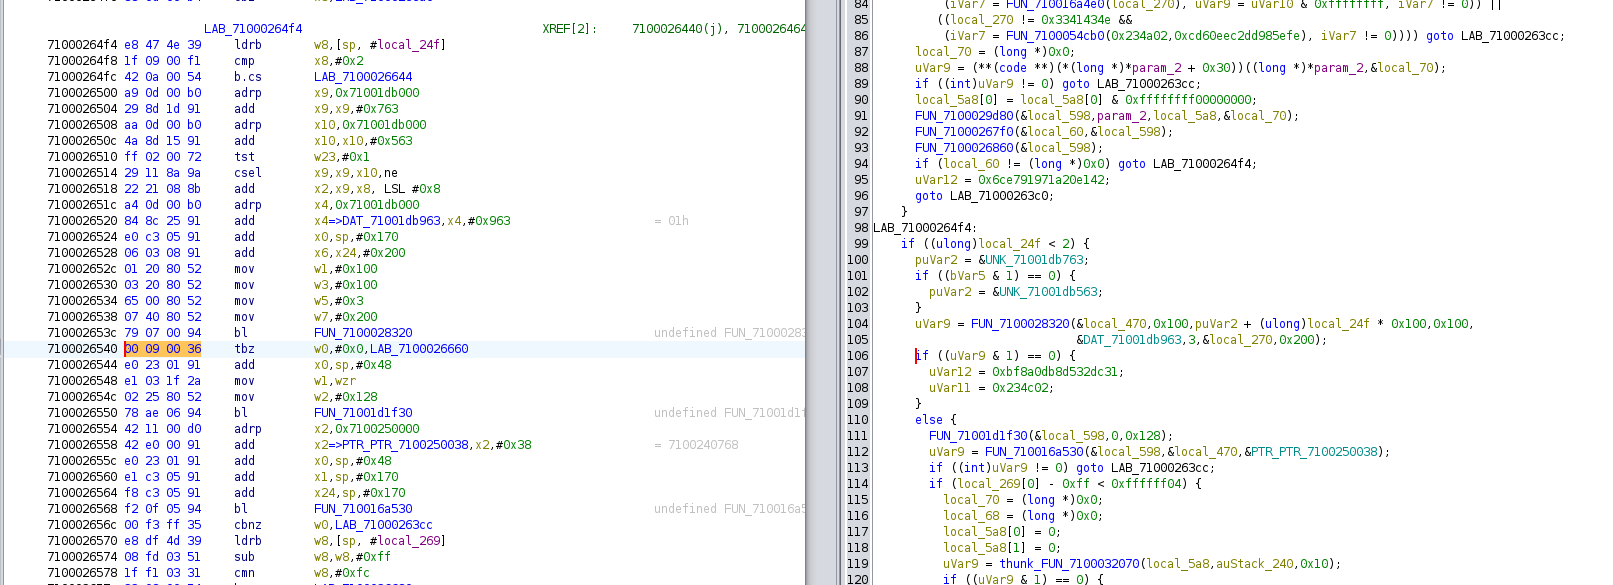Select the tst mnemonic in the listing
Image resolution: width=1613 pixels, height=585 pixels.
click(244, 157)
